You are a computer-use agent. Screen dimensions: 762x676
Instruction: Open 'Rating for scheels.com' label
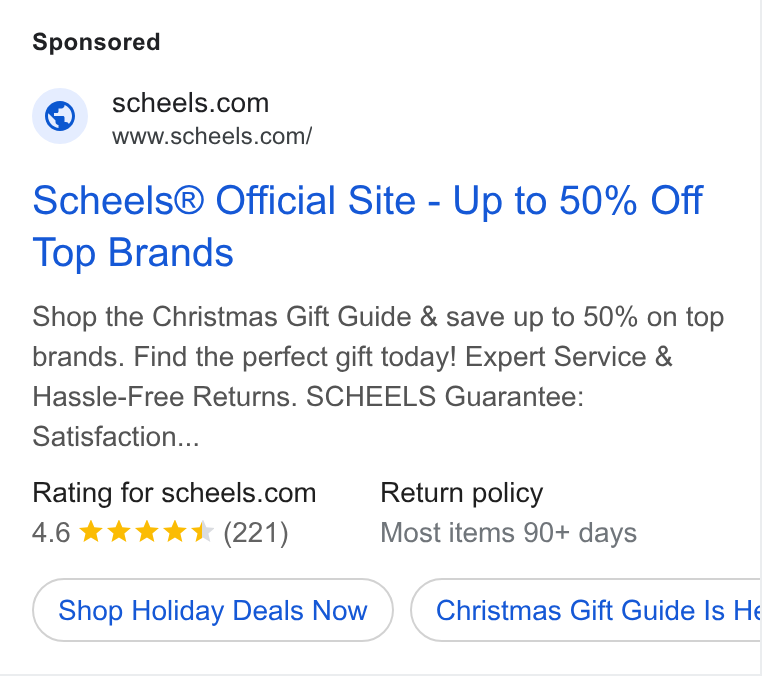click(x=174, y=493)
